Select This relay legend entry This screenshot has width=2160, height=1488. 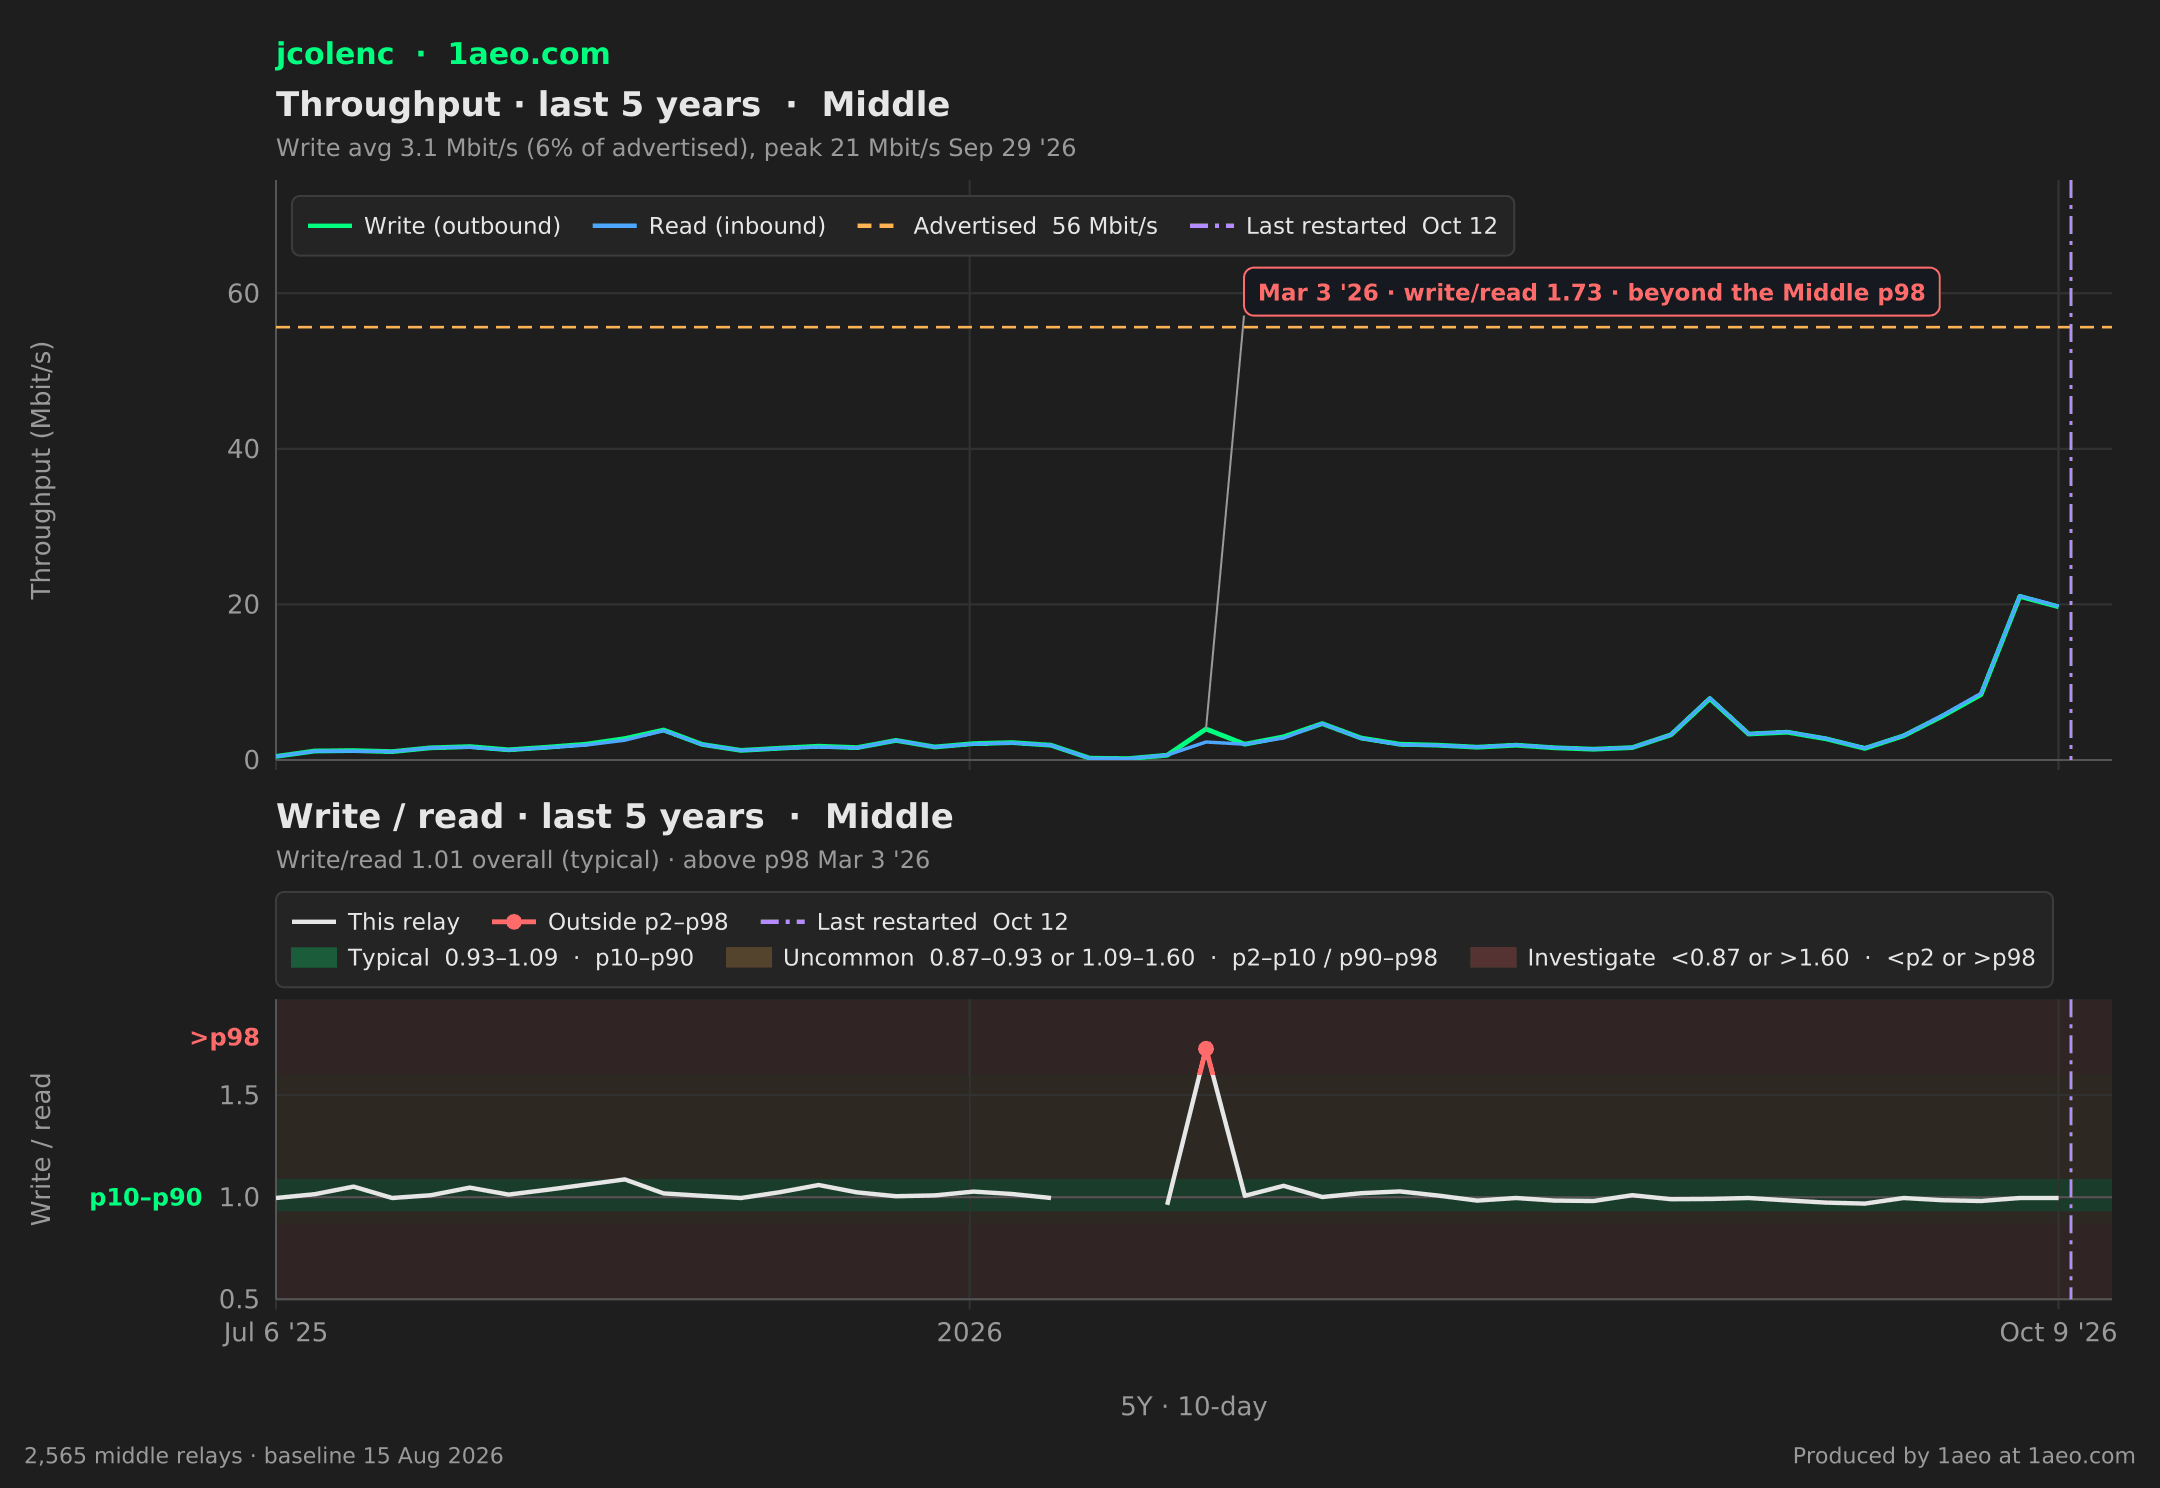pos(376,922)
